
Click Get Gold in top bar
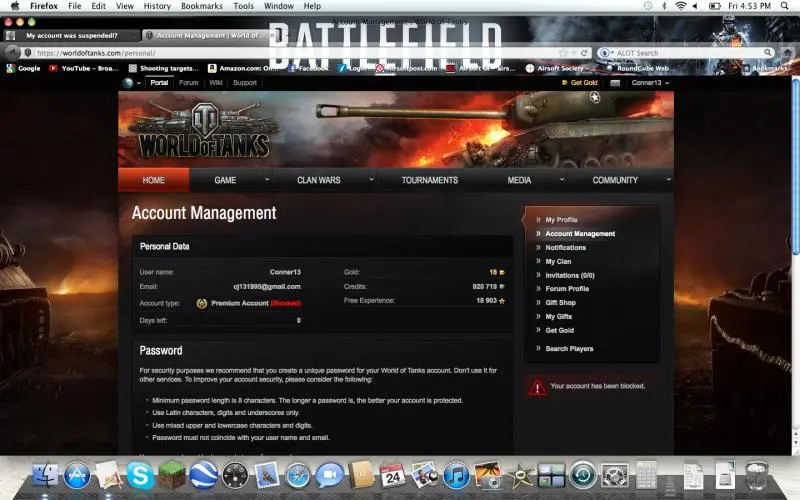tap(580, 83)
